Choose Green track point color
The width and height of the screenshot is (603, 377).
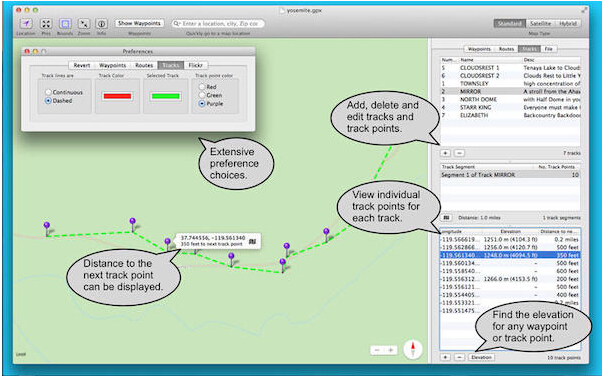202,95
